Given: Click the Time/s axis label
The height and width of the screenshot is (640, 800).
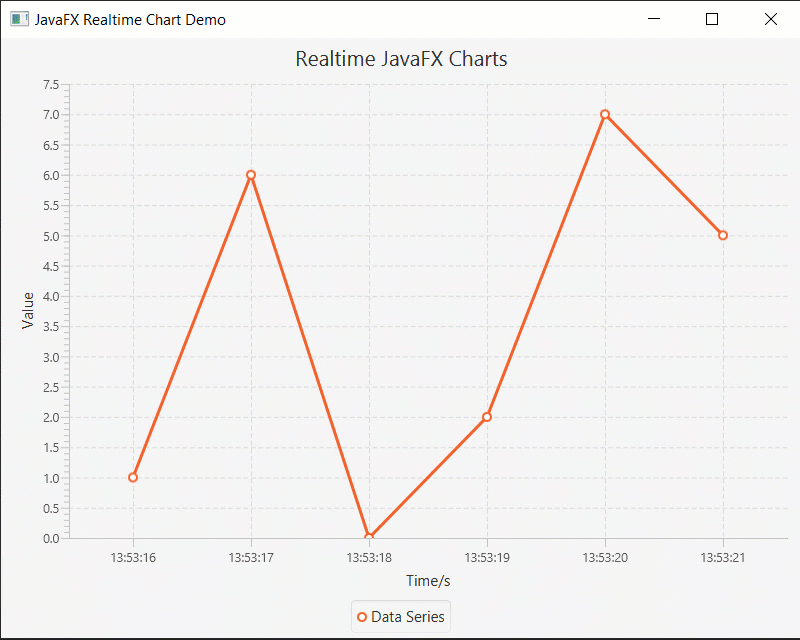Looking at the screenshot, I should click(x=427, y=580).
